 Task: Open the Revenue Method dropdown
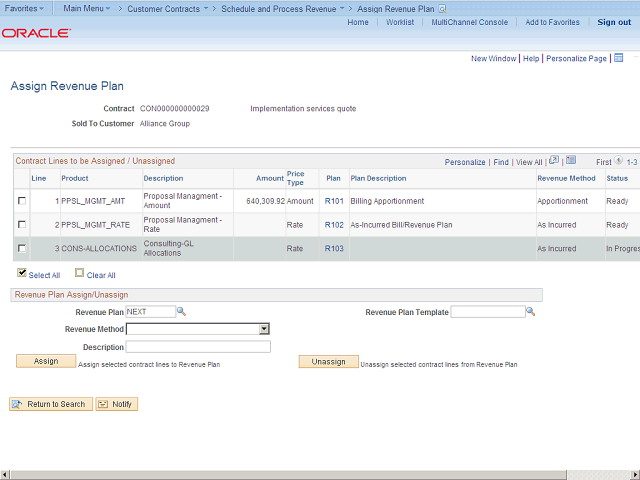coord(264,328)
